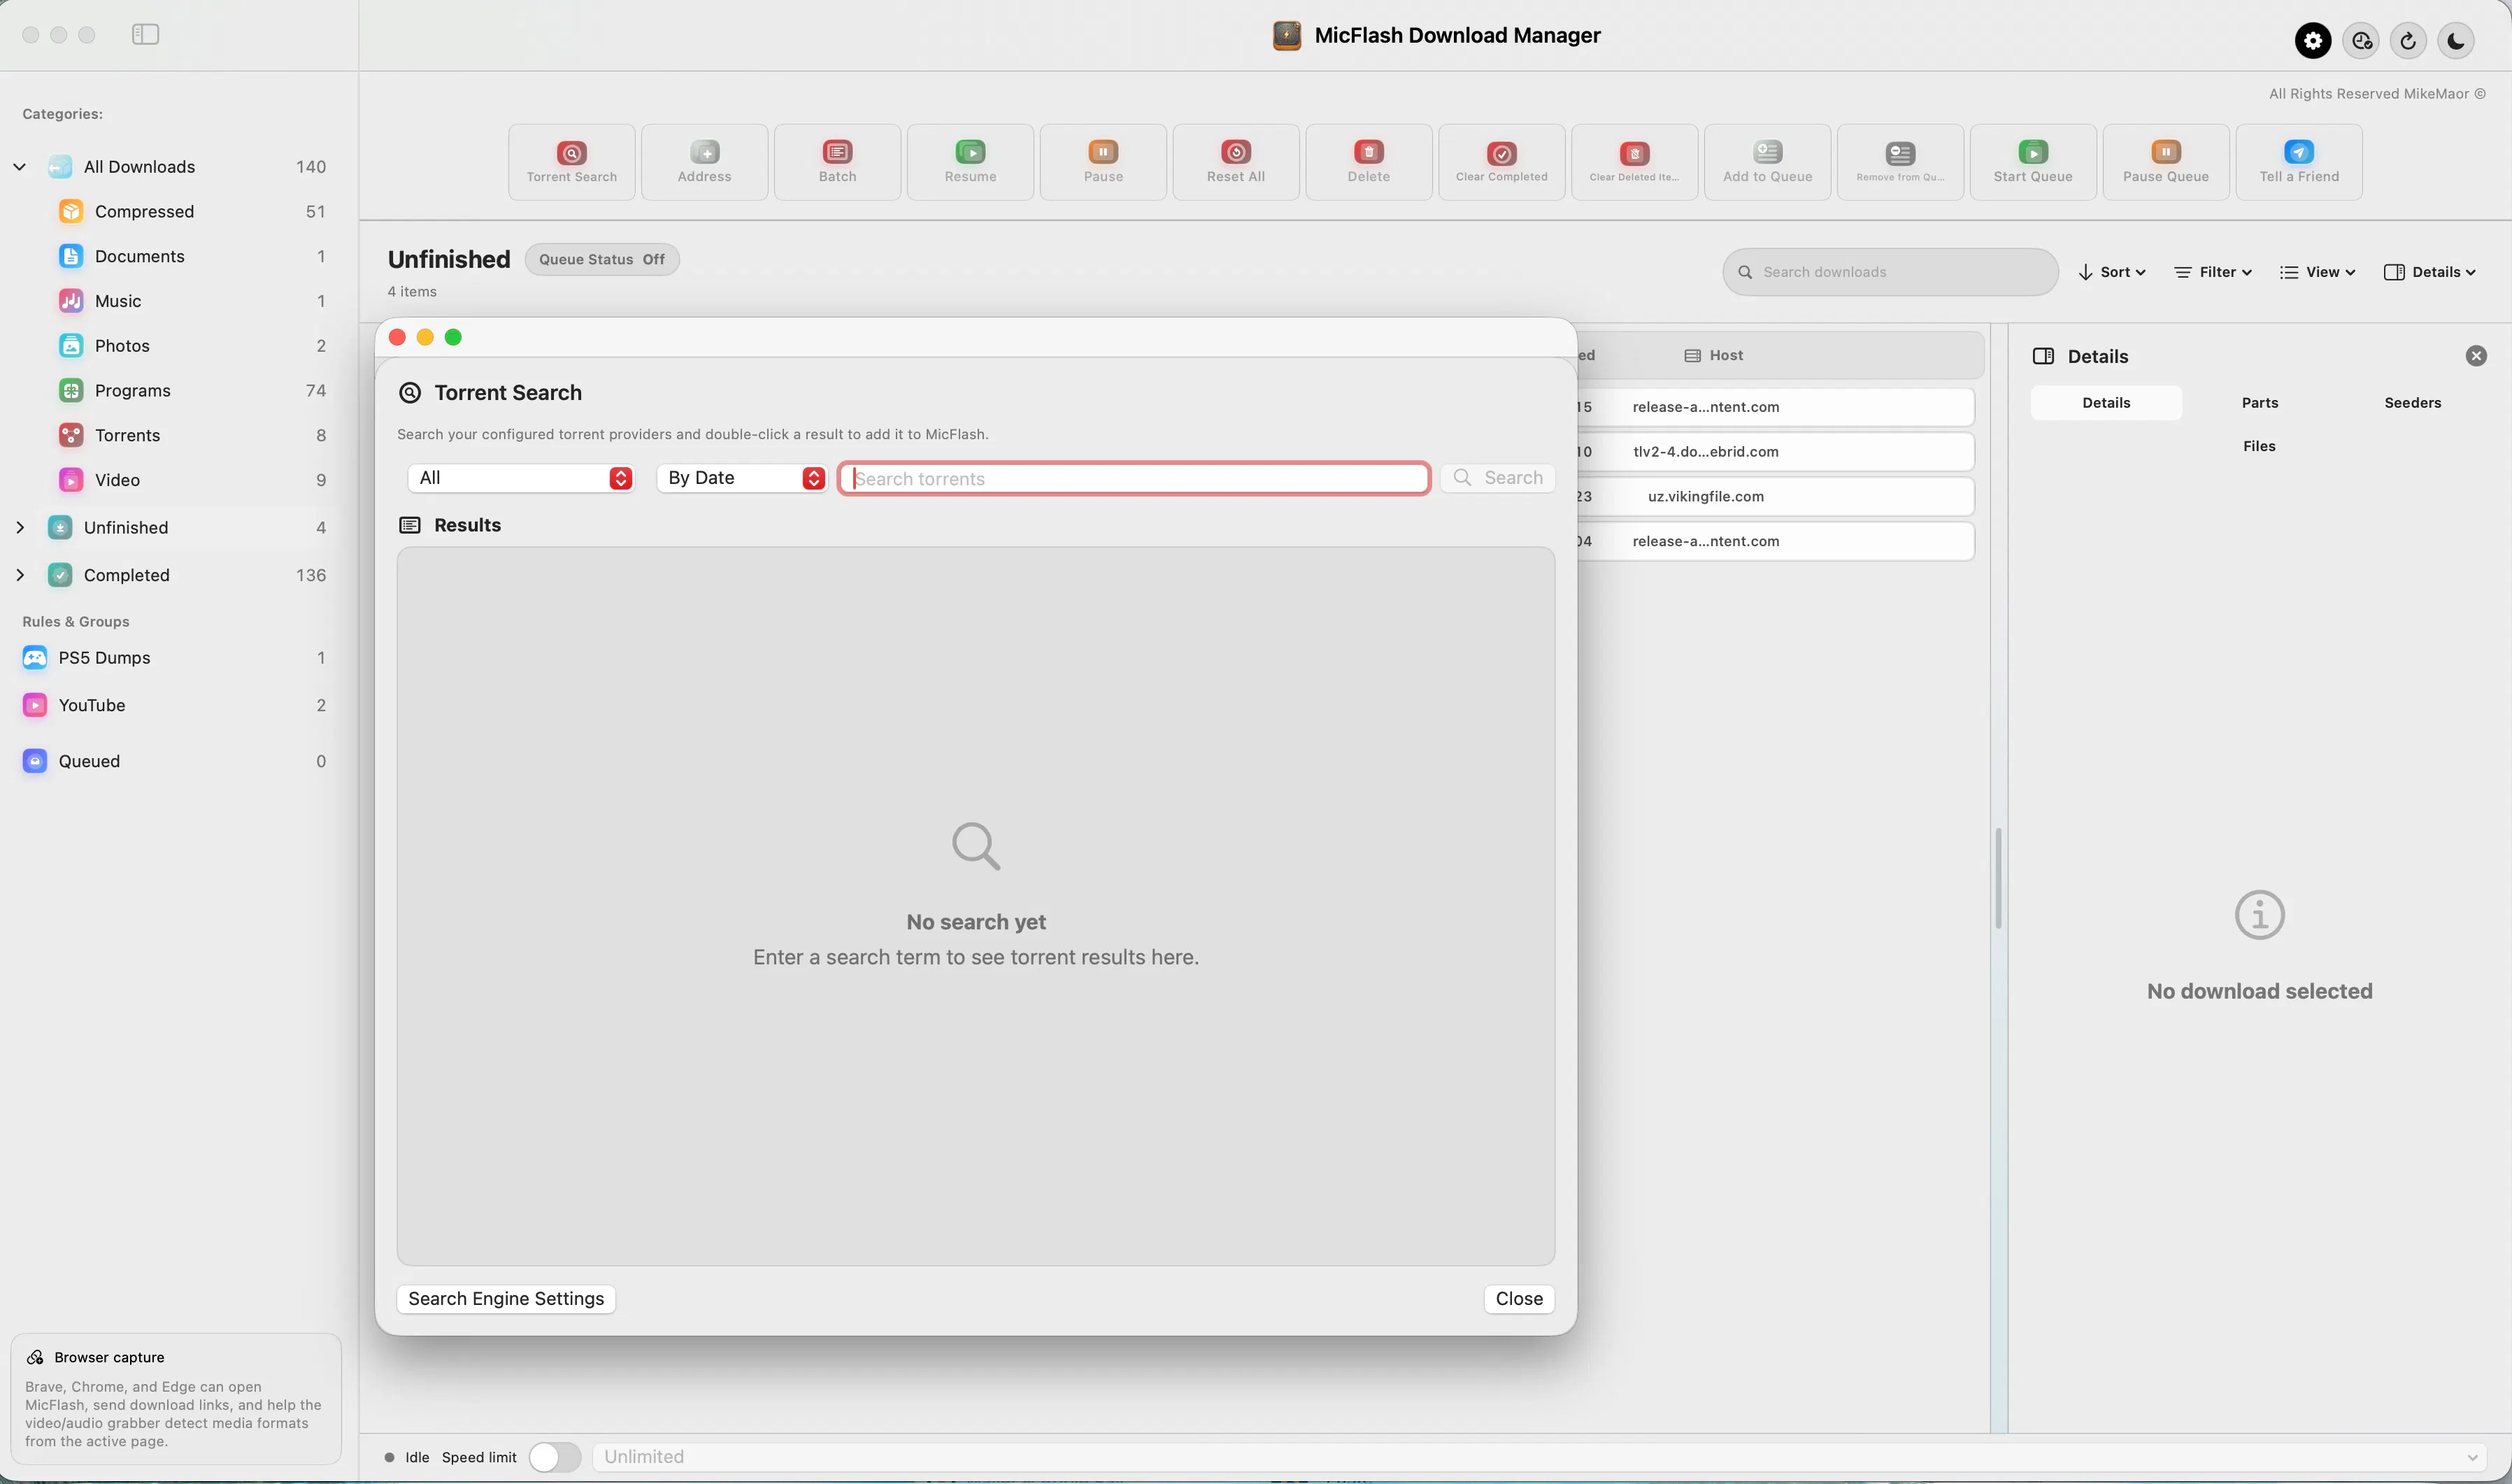Toggle the Speed limit switch
This screenshot has width=2512, height=1484.
(x=555, y=1457)
